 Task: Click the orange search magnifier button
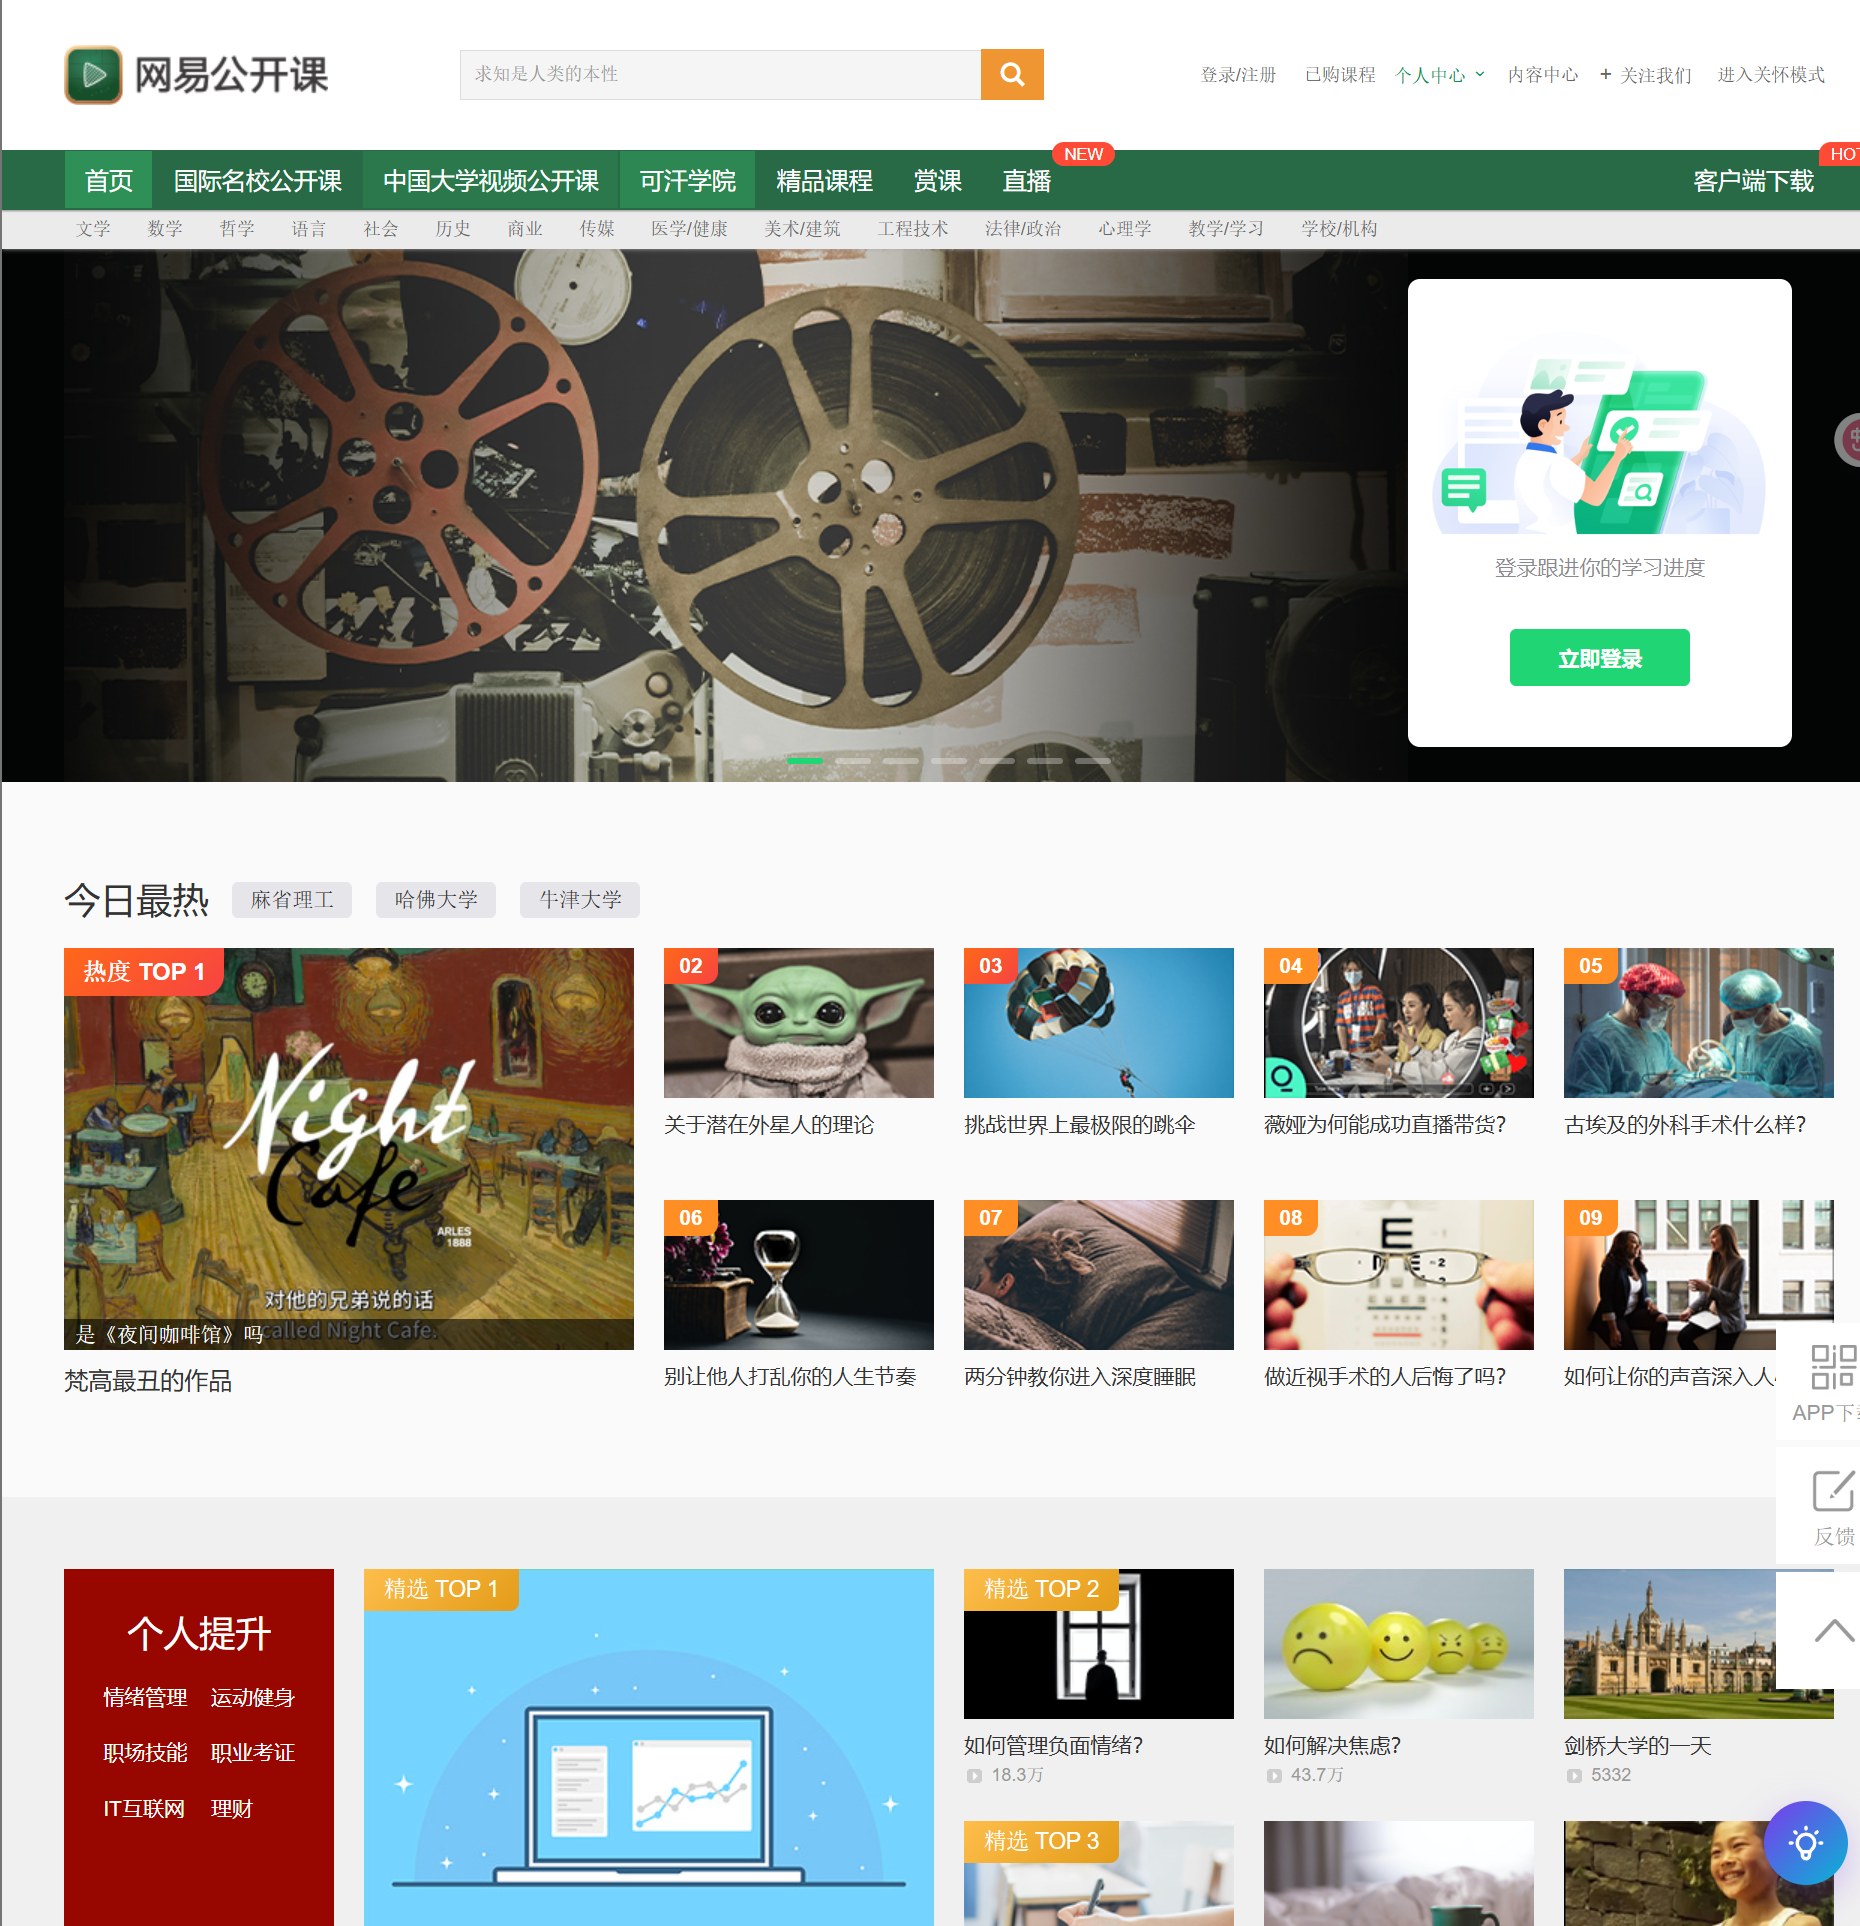[1012, 75]
